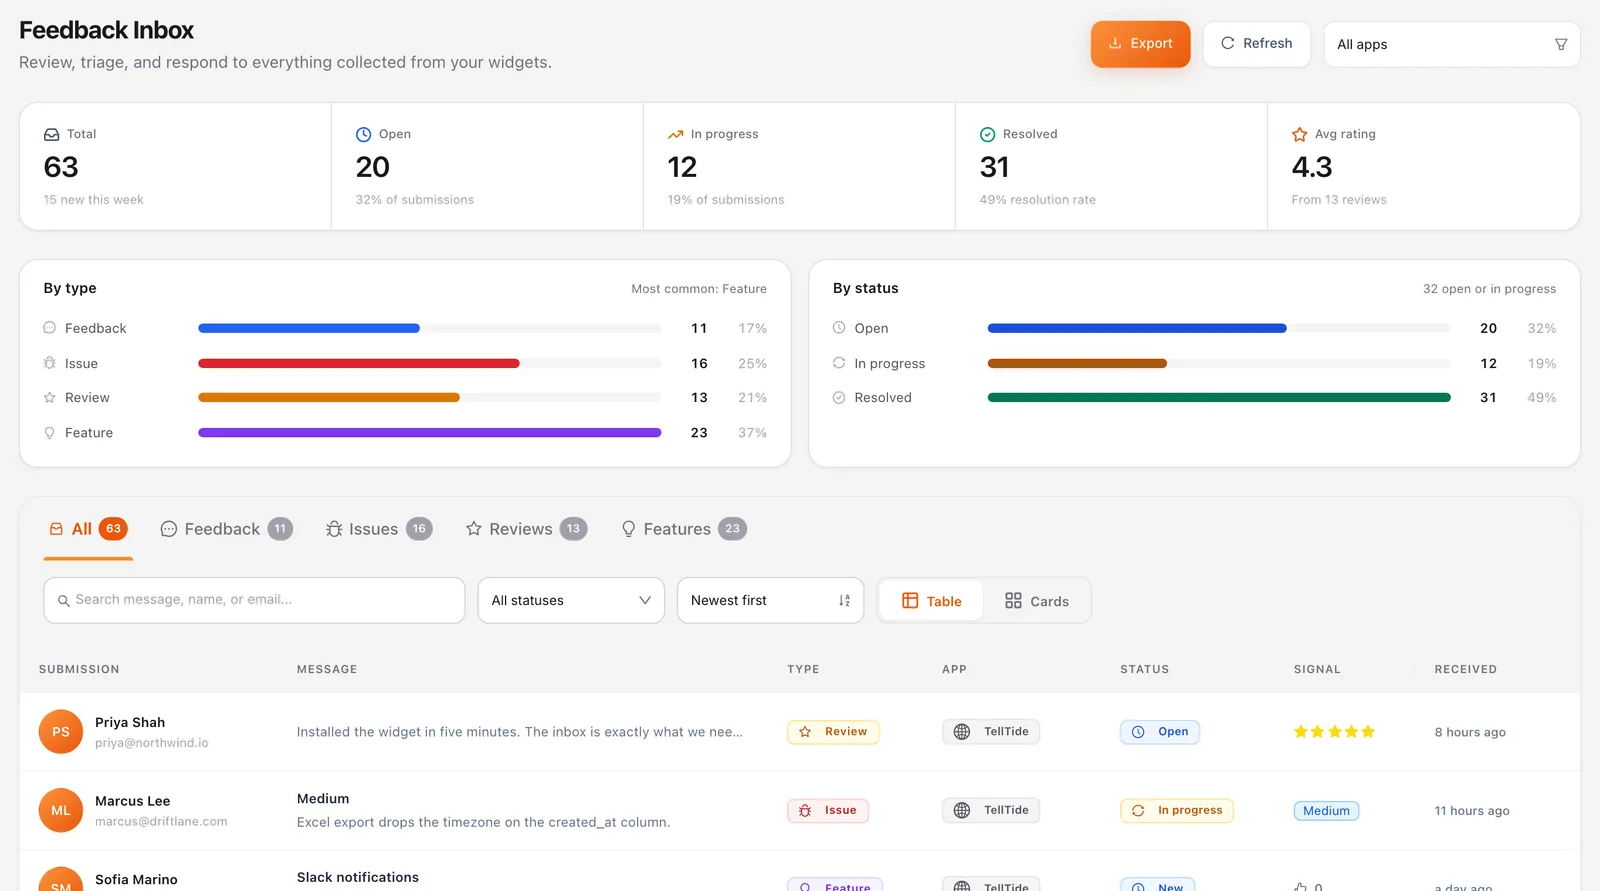The height and width of the screenshot is (891, 1600).
Task: Click the In progress trend icon
Action: click(x=676, y=134)
